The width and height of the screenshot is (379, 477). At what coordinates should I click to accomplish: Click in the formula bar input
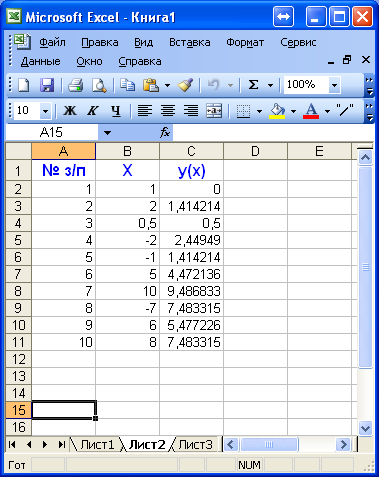tap(273, 132)
